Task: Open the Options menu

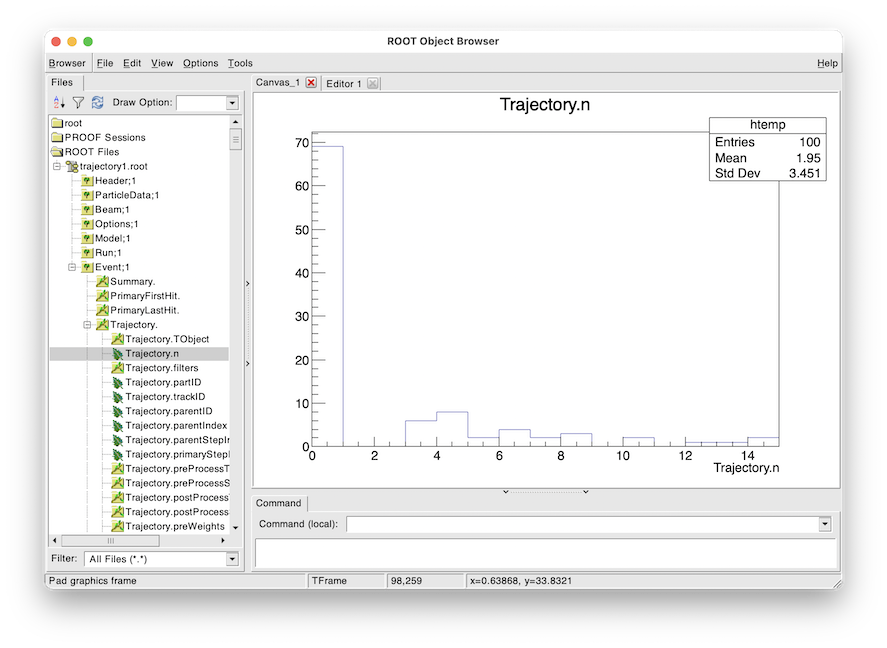Action: pos(200,63)
